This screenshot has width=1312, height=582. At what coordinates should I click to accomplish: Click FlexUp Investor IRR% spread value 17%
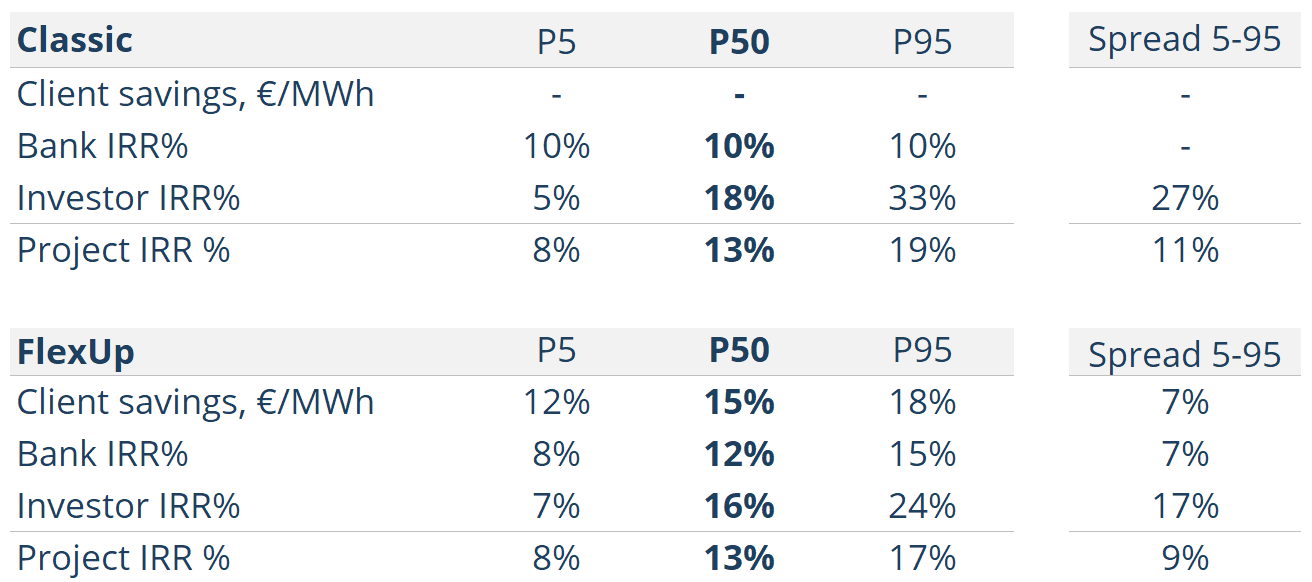(1185, 506)
